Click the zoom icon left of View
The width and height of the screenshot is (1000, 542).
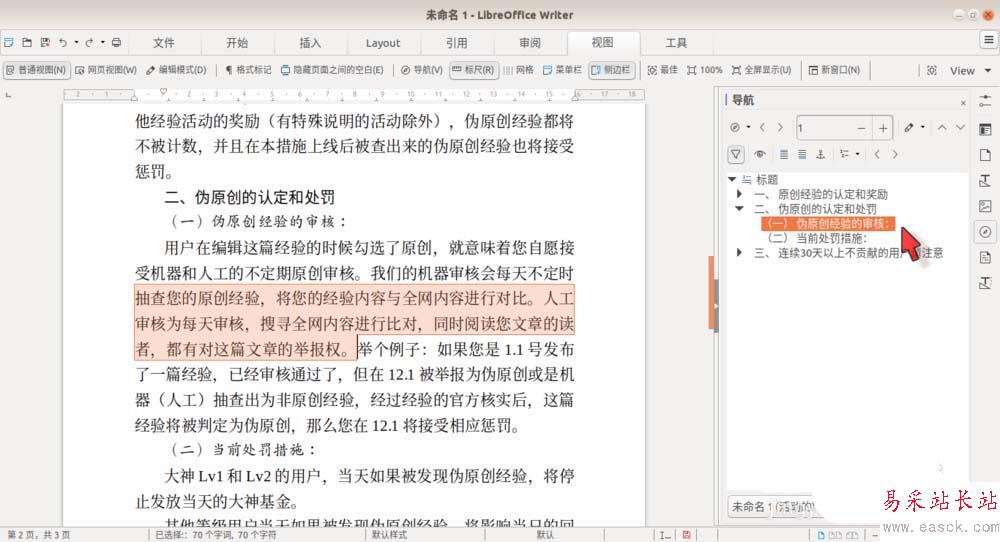pos(932,70)
